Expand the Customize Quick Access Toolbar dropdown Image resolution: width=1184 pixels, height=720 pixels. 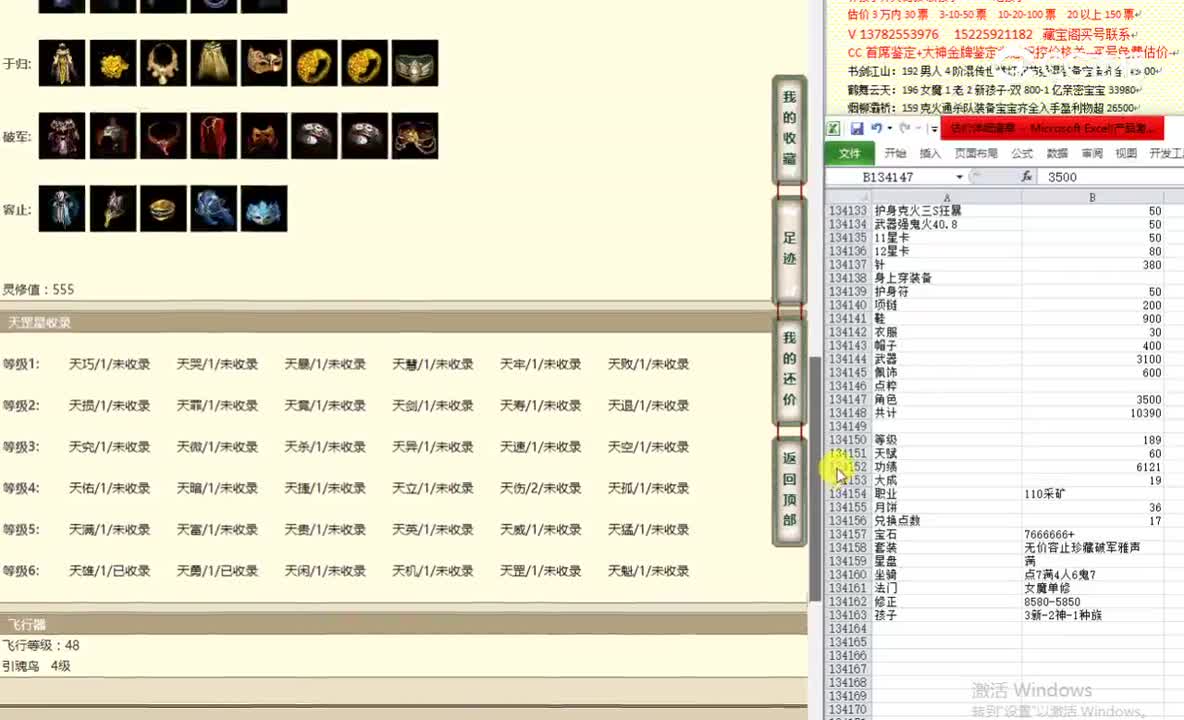click(x=934, y=129)
